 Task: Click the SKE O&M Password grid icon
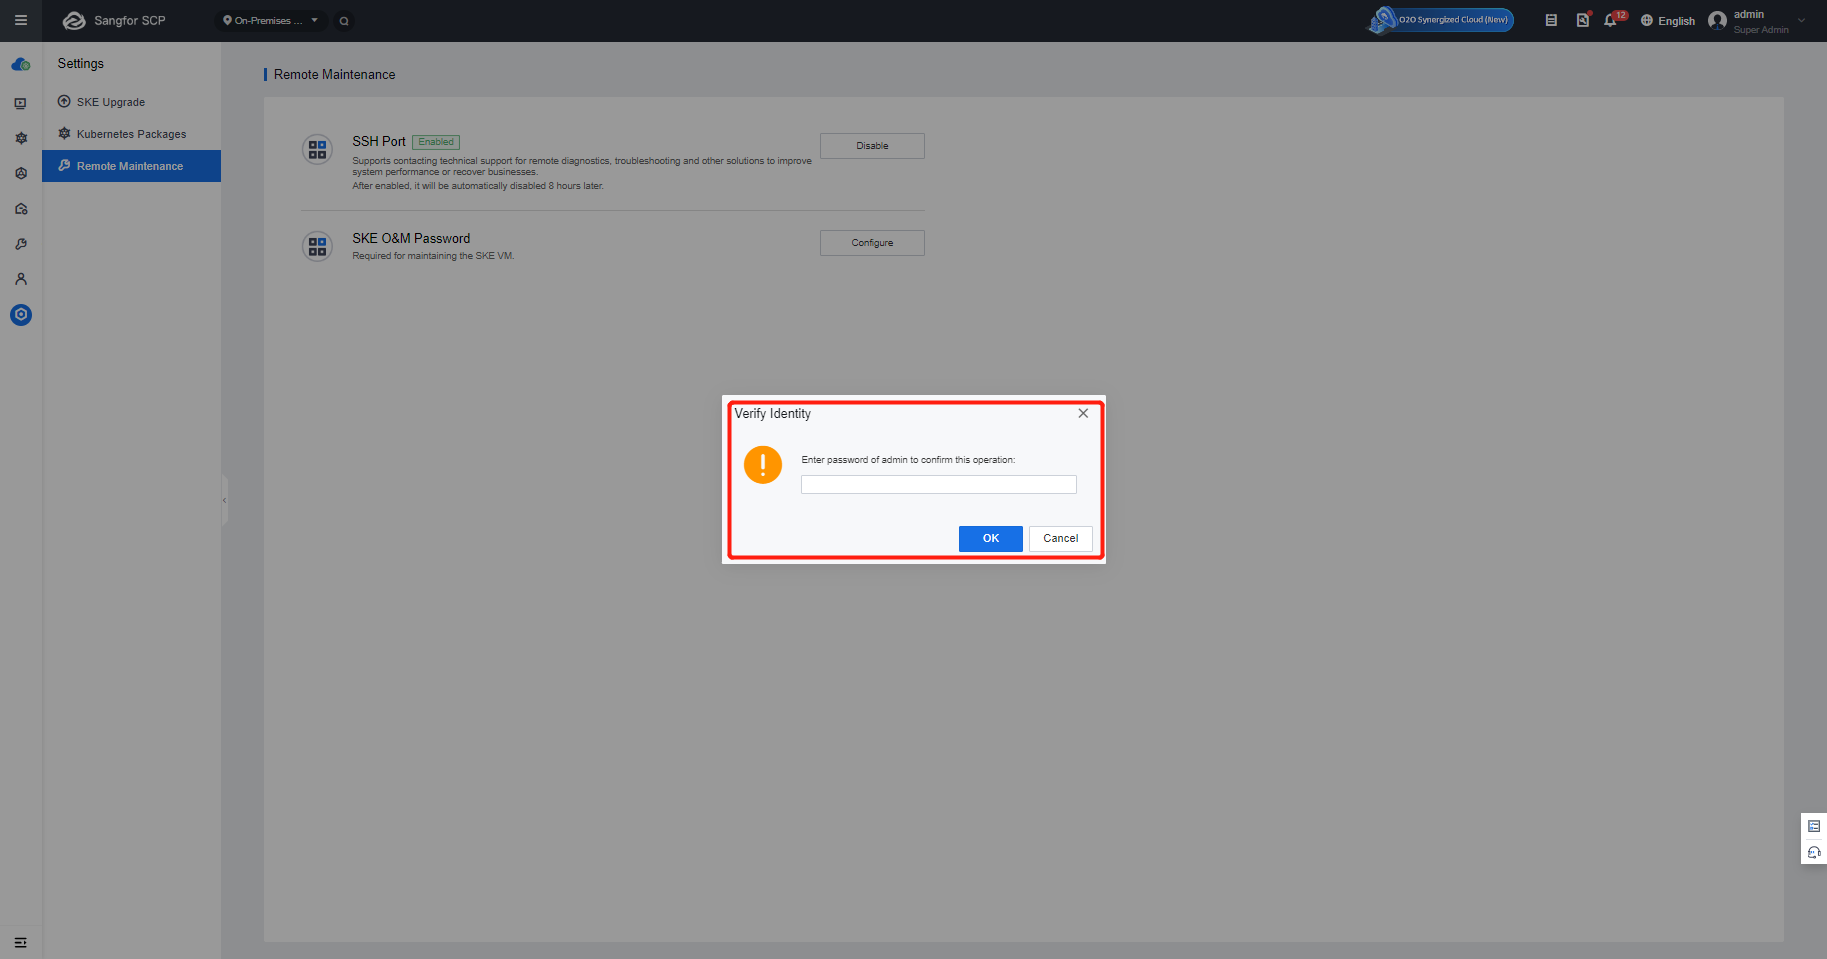[x=318, y=246]
